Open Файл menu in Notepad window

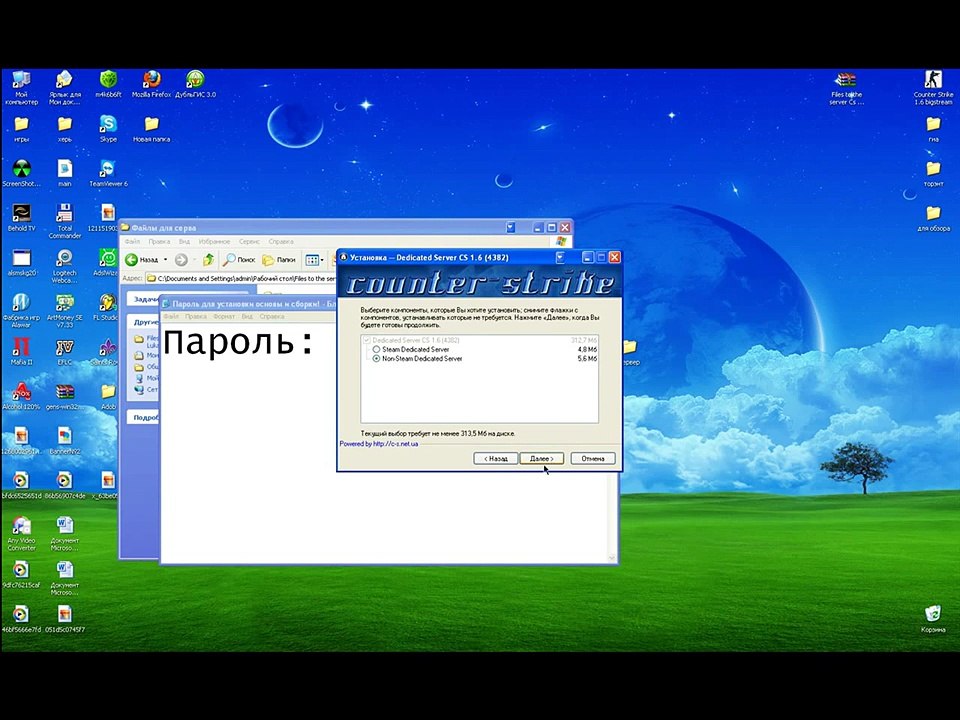[x=171, y=317]
